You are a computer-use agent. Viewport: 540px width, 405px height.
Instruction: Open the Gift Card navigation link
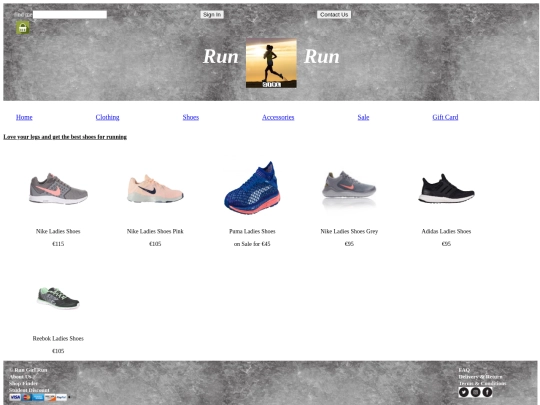point(445,117)
